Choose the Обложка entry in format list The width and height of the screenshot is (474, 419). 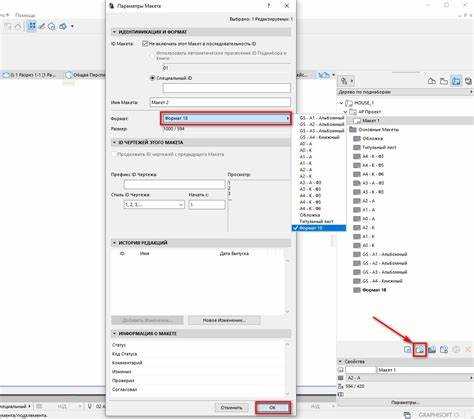310,215
